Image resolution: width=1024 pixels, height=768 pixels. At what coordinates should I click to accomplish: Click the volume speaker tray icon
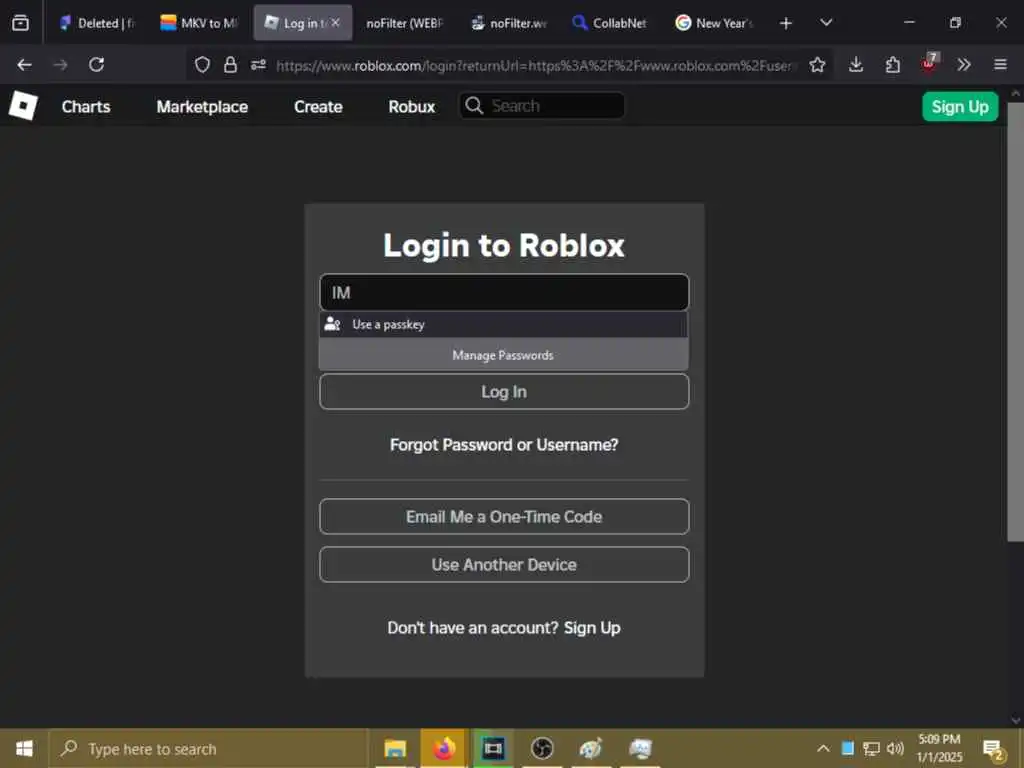[895, 748]
